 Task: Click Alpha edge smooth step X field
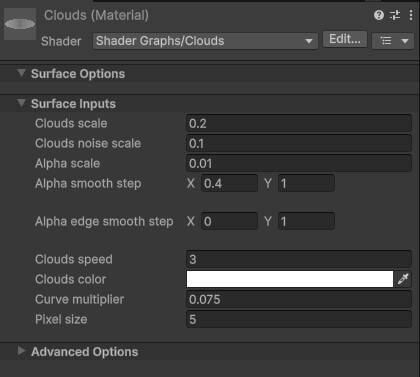point(229,221)
